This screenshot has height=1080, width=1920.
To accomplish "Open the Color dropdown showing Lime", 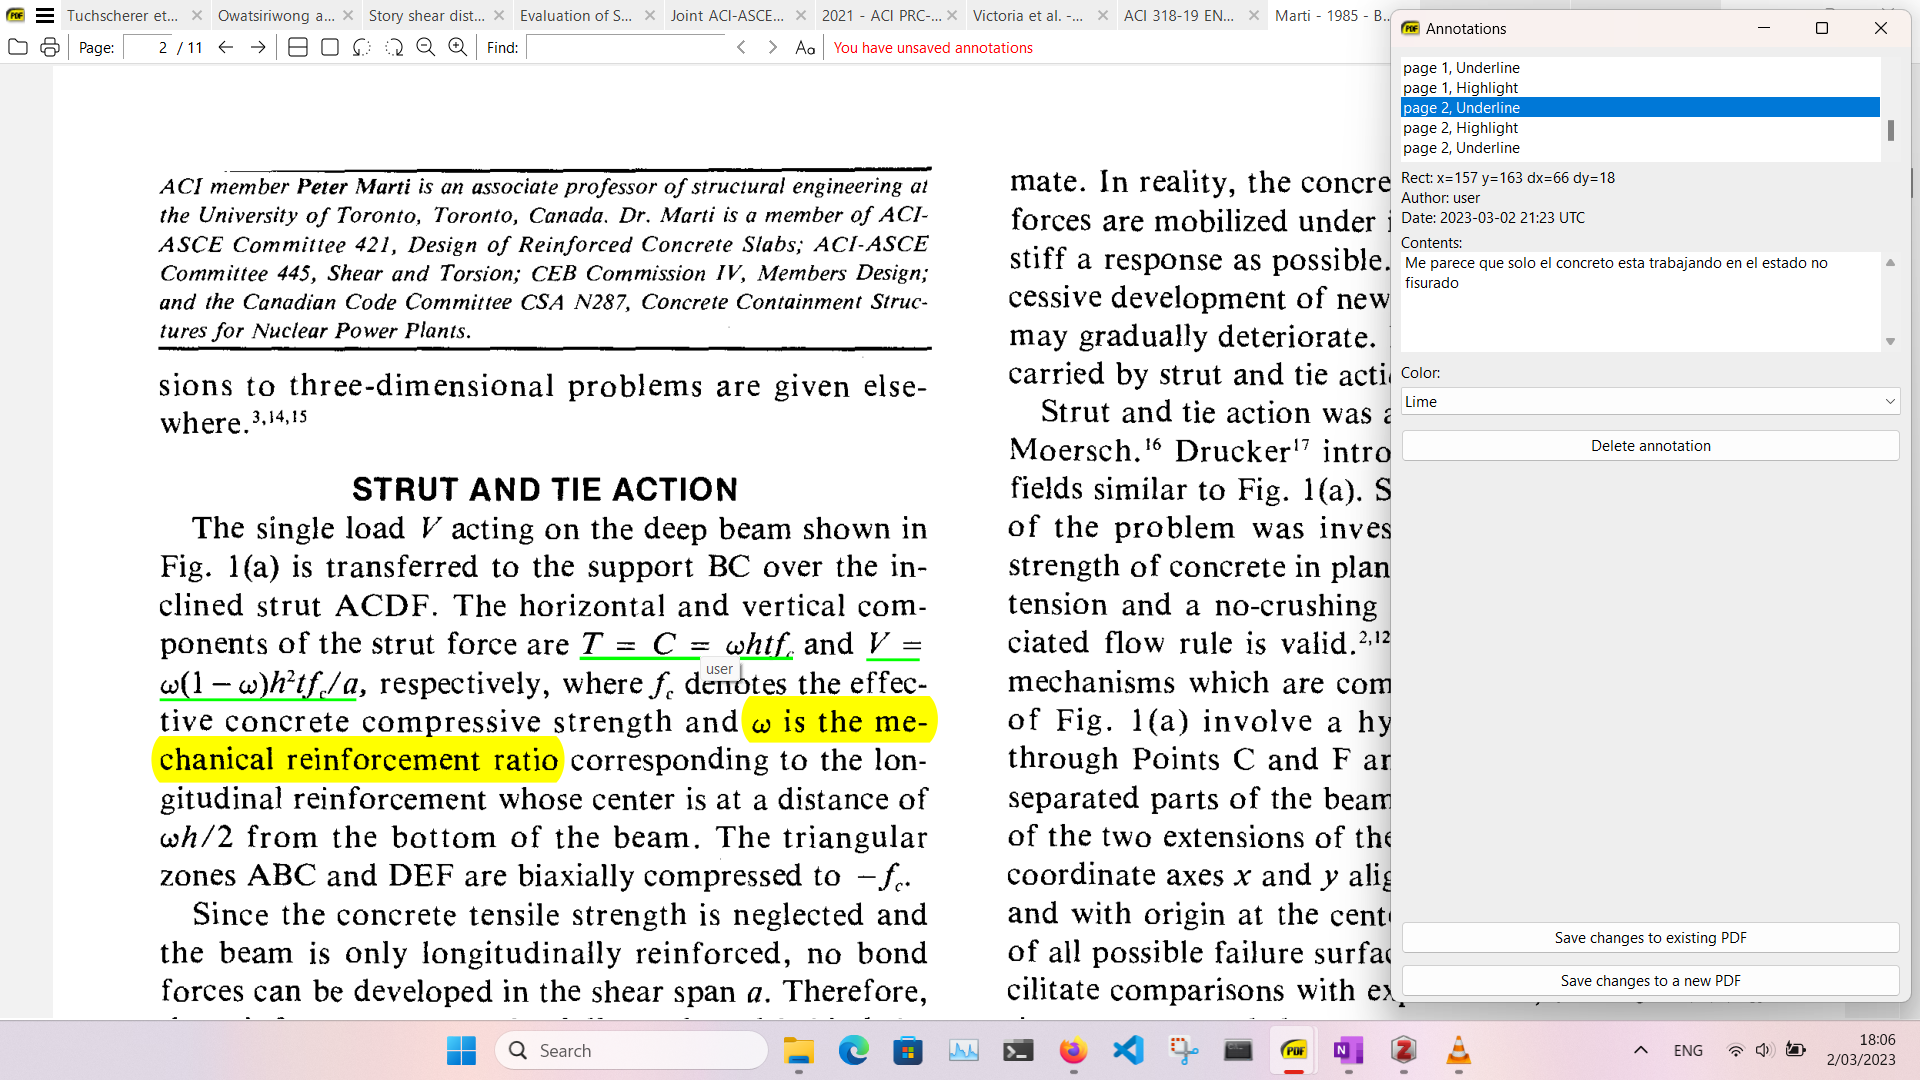I will (1650, 402).
